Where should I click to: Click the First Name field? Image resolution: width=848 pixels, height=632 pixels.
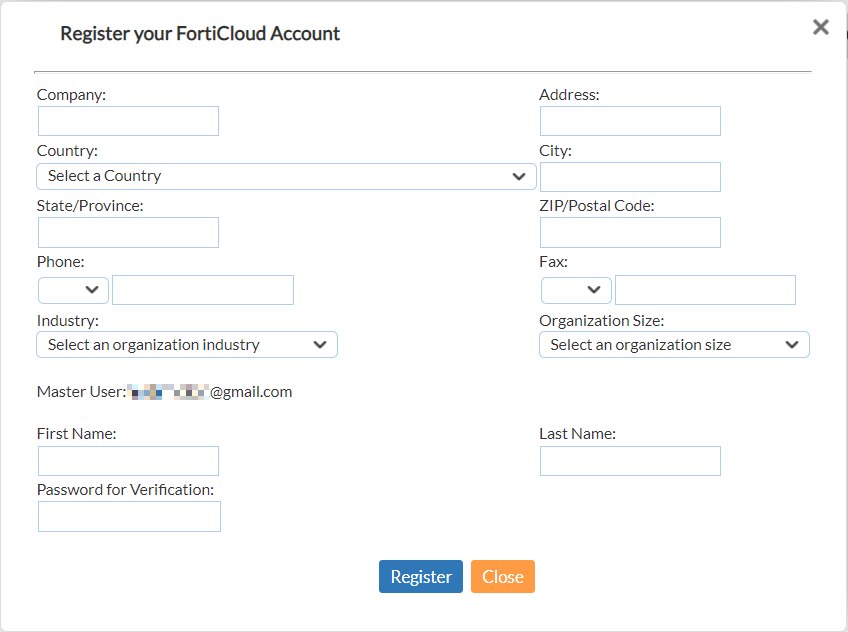click(x=128, y=460)
